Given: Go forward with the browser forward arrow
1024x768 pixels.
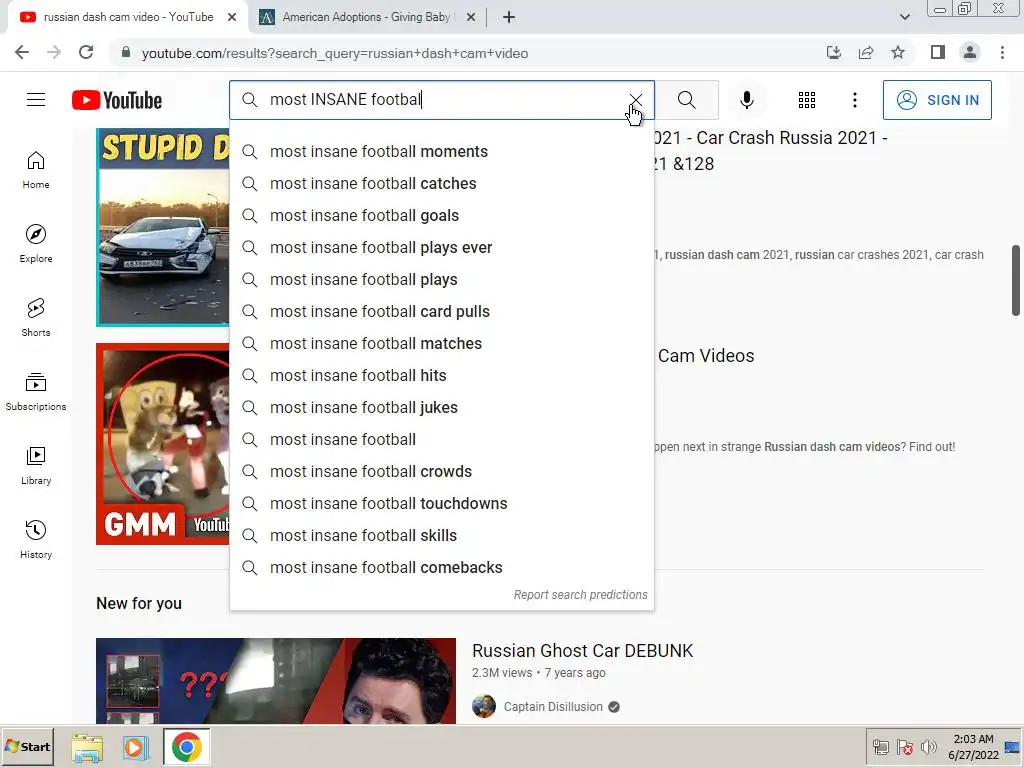Looking at the screenshot, I should click(x=54, y=53).
